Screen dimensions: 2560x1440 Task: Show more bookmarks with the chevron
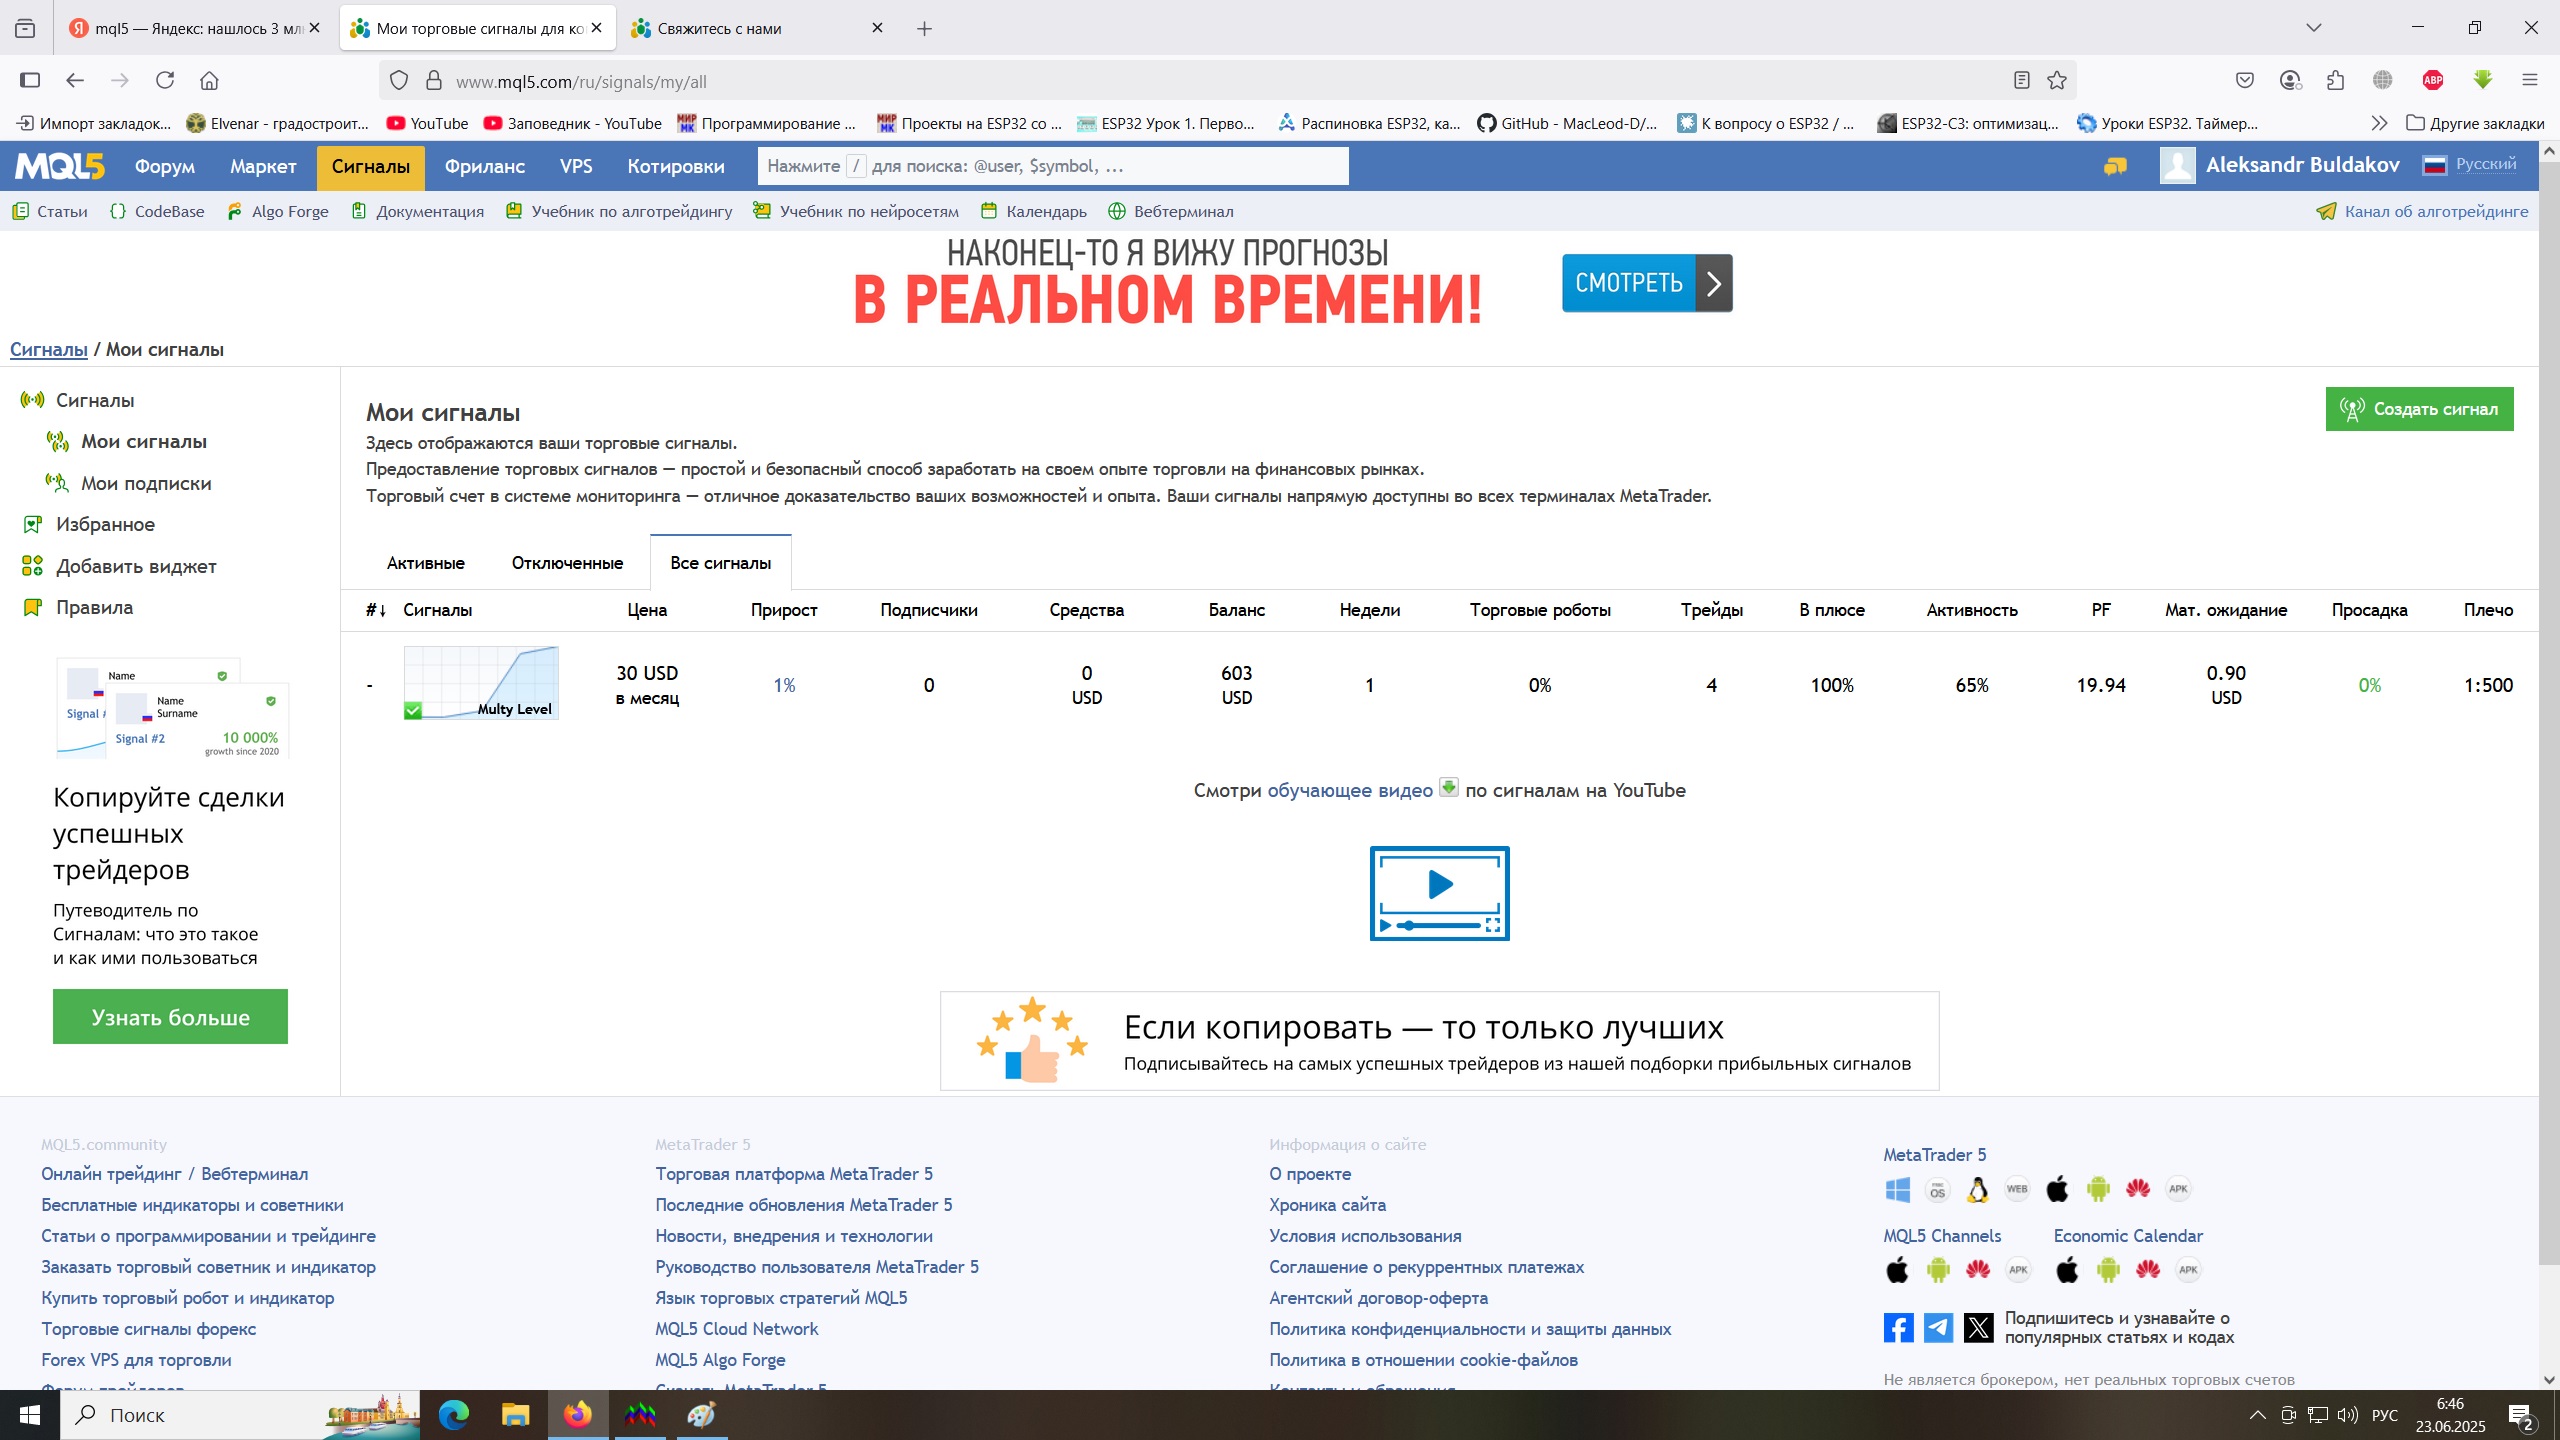tap(2378, 124)
